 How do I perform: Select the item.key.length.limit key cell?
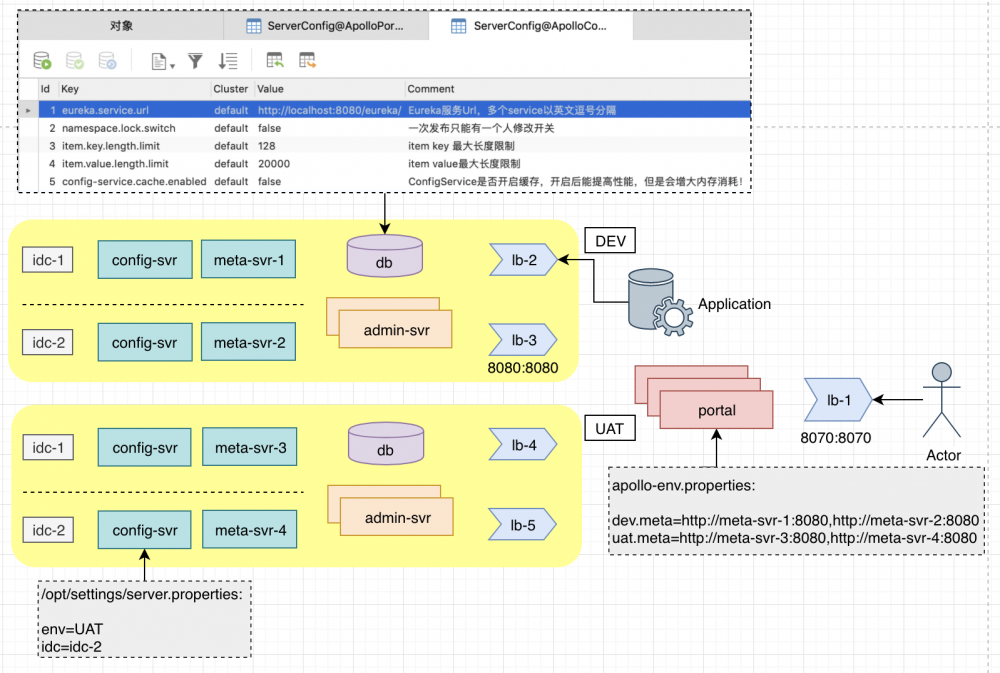tap(135, 146)
